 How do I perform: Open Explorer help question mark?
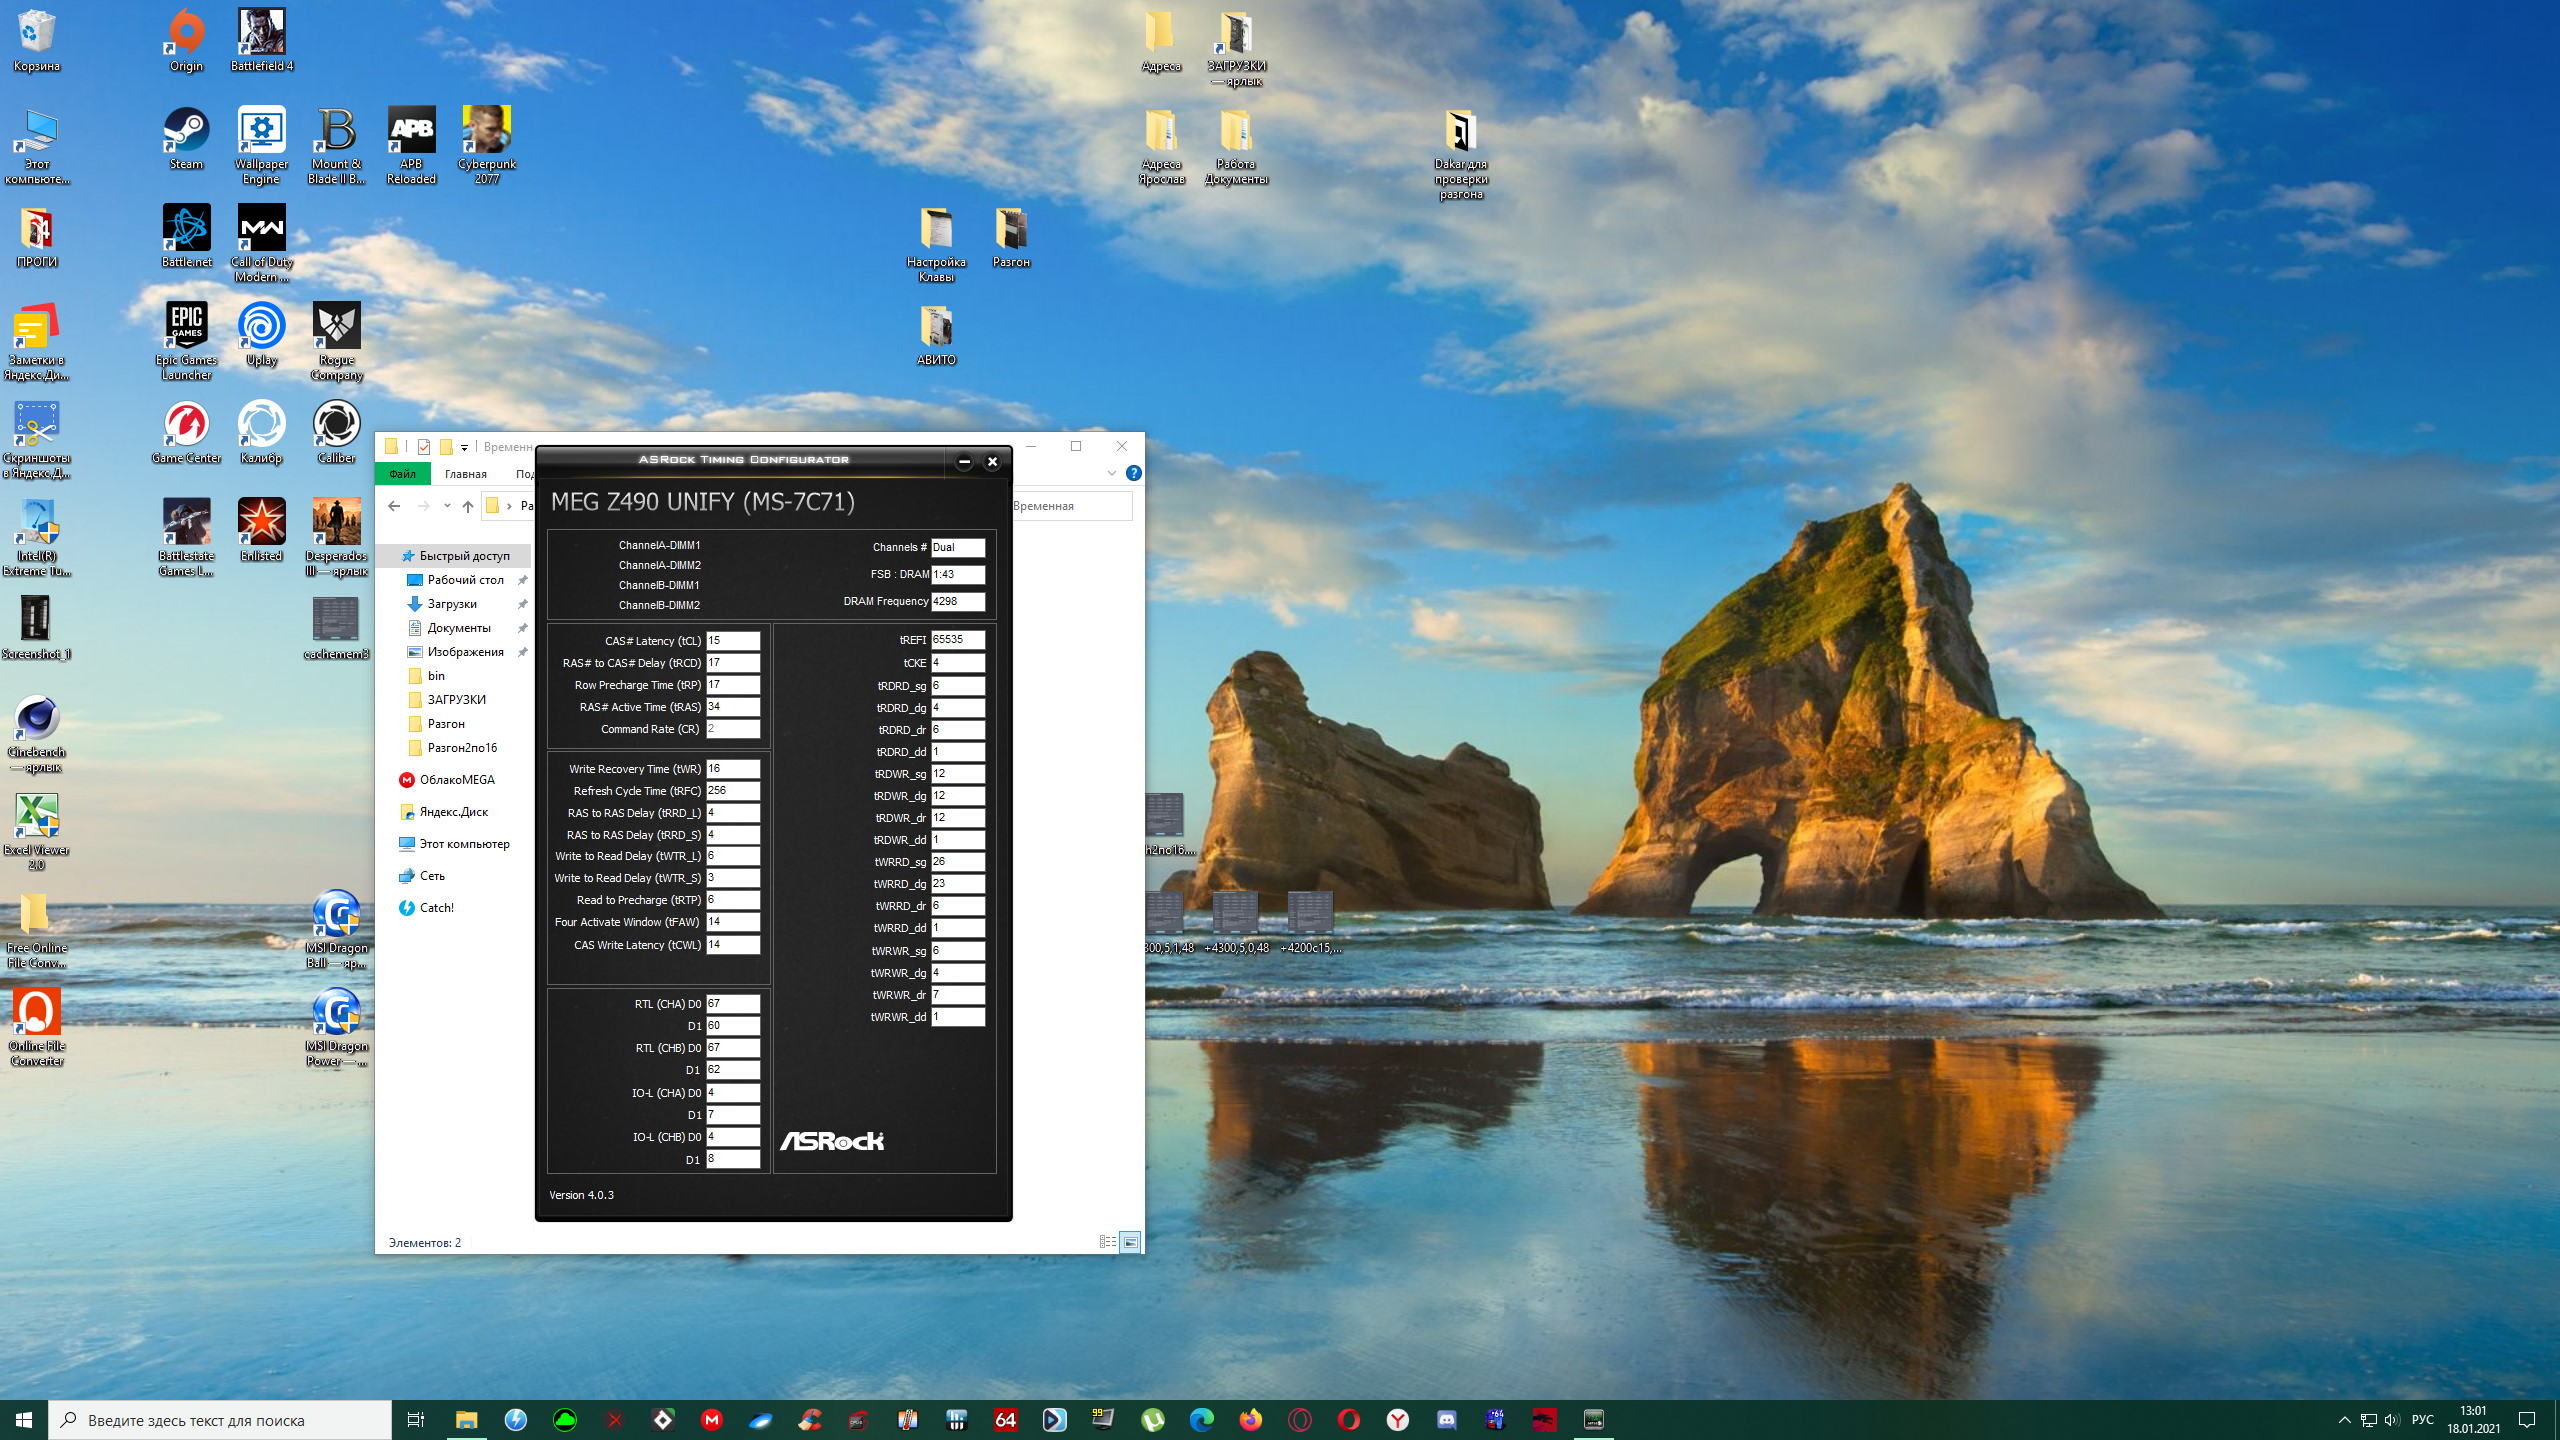(x=1133, y=473)
